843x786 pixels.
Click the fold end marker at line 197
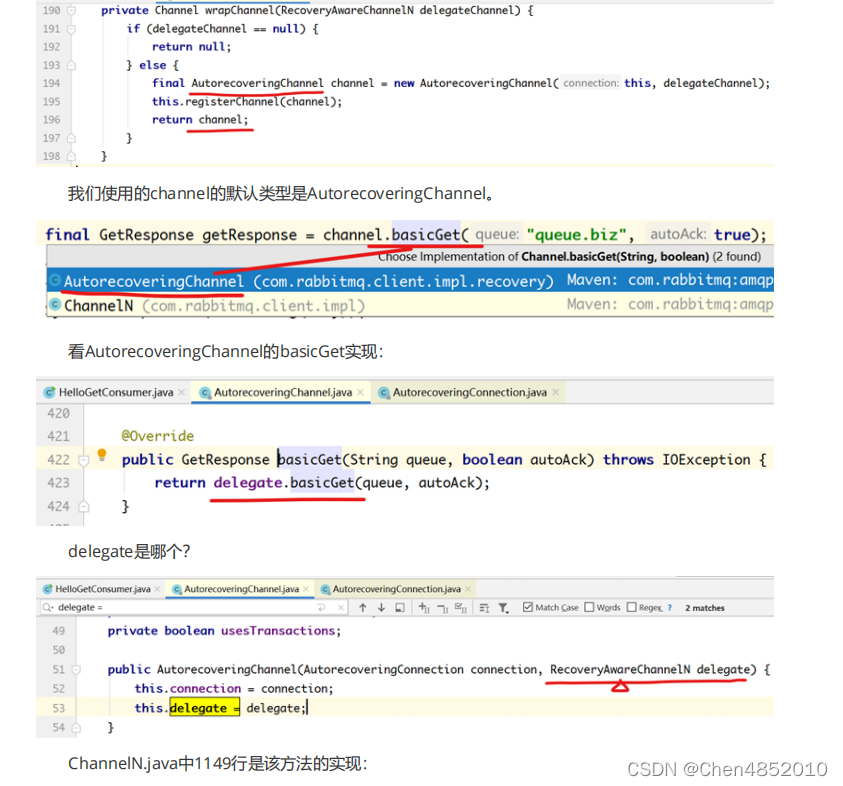click(71, 138)
